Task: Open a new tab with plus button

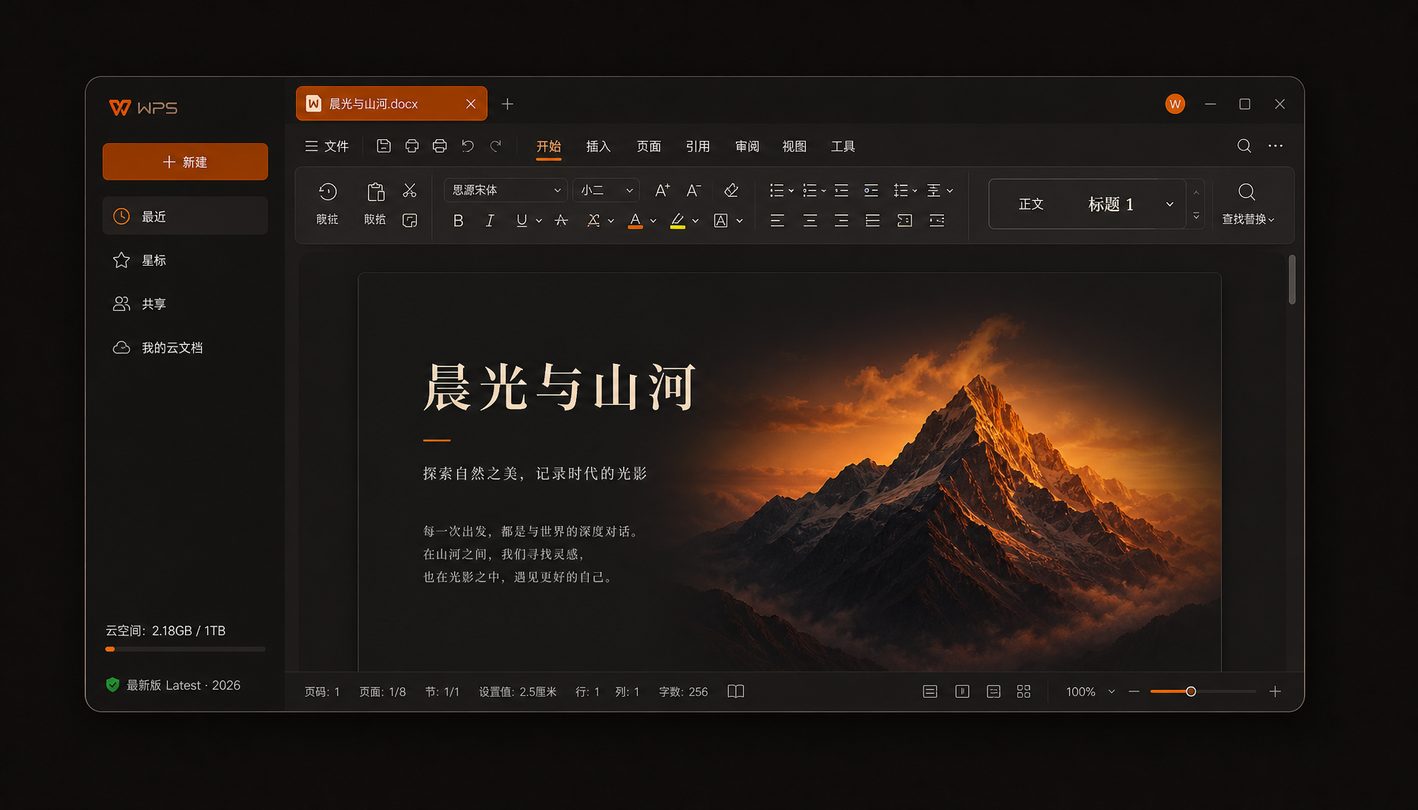Action: point(508,104)
